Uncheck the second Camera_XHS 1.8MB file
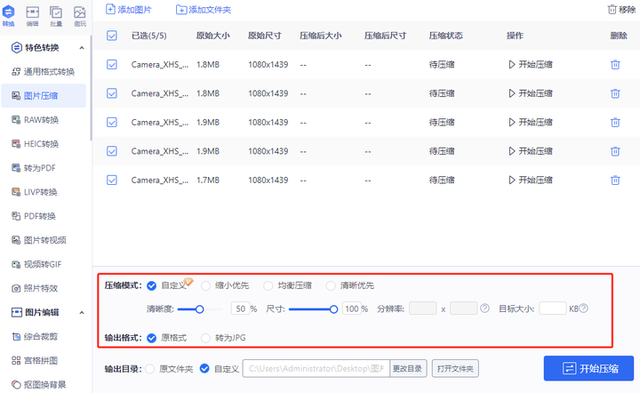Image resolution: width=640 pixels, height=393 pixels. pos(112,93)
